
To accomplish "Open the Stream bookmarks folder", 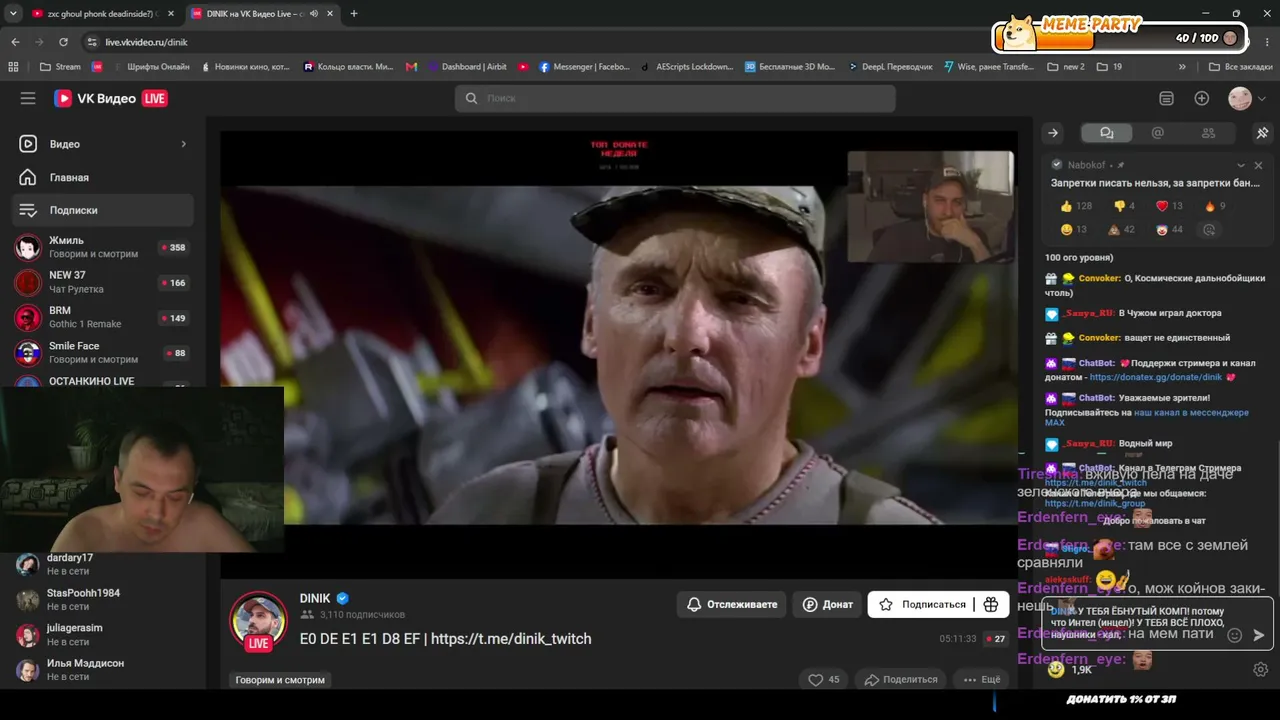I will point(60,67).
